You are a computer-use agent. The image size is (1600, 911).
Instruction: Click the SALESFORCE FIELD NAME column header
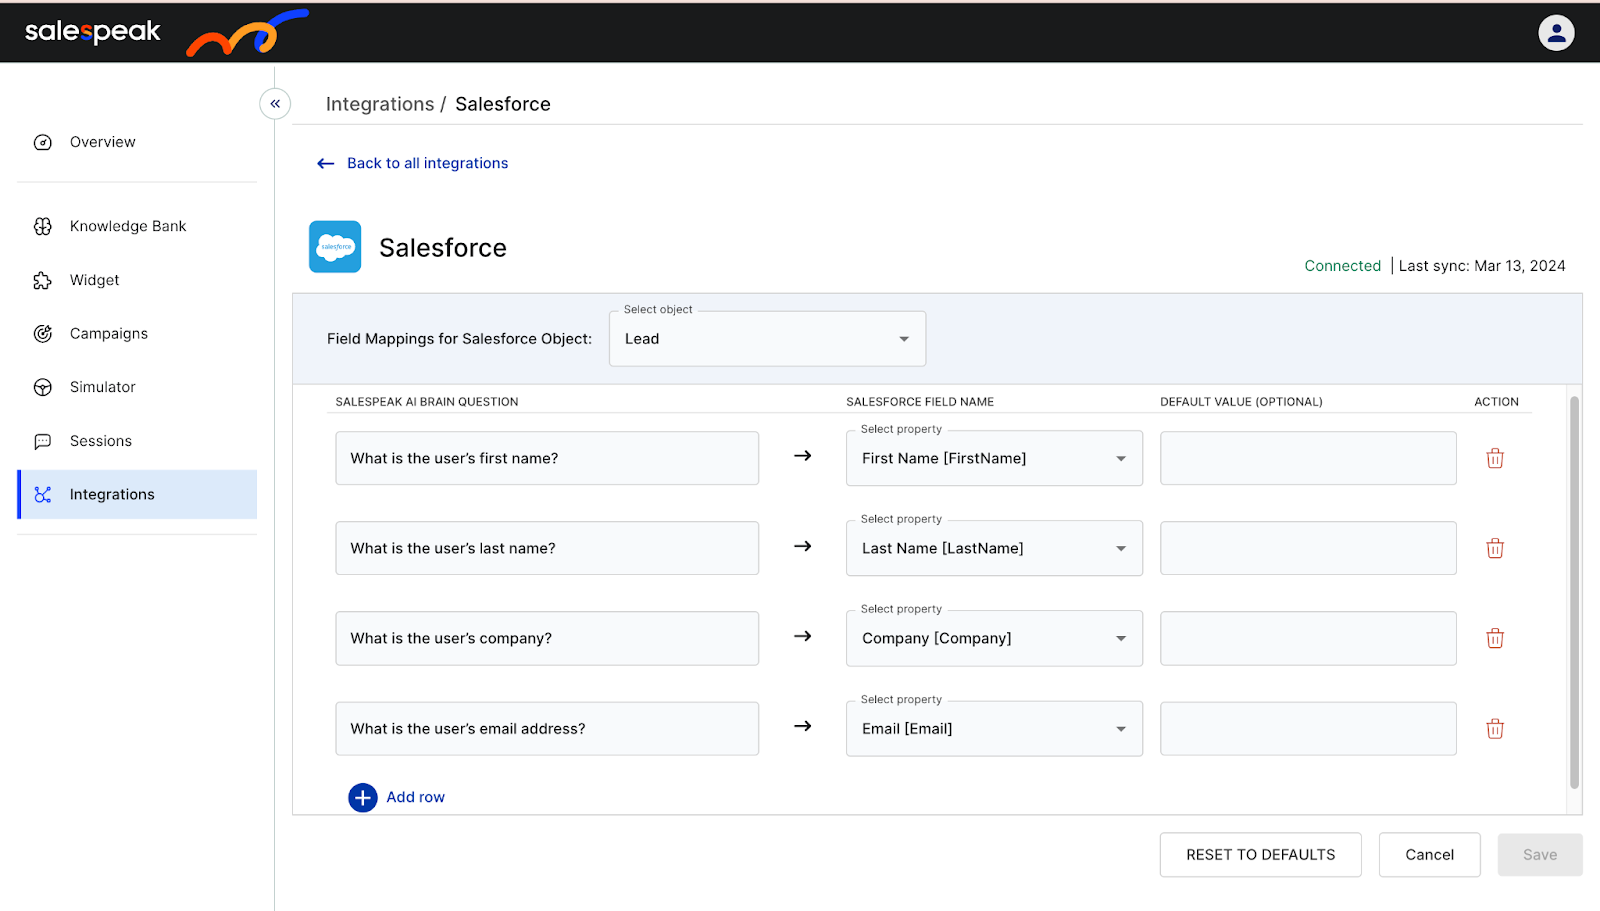pos(920,402)
